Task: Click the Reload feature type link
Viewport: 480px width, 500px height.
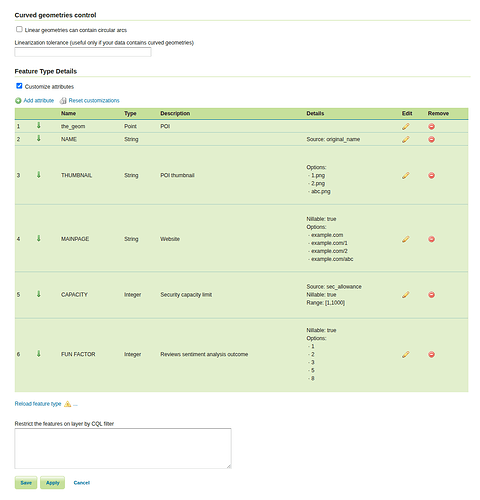Action: pos(38,404)
